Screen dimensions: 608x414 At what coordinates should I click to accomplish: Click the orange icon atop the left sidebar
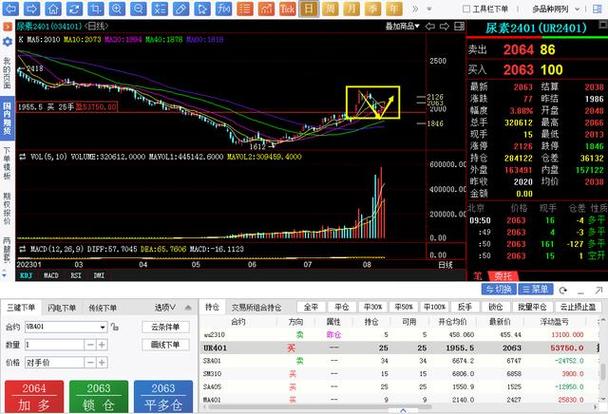pyautogui.click(x=7, y=27)
